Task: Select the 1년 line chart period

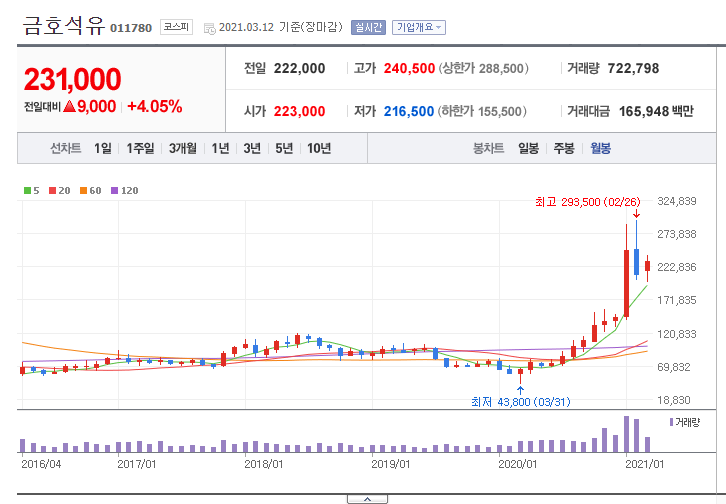Action: 220,149
